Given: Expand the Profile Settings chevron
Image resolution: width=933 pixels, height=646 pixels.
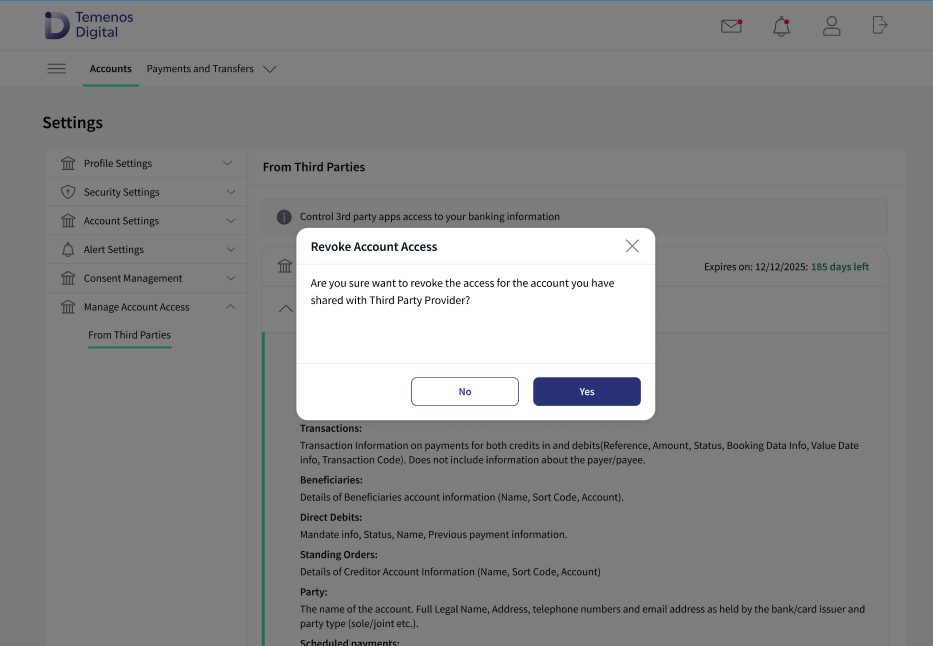Looking at the screenshot, I should 227,163.
